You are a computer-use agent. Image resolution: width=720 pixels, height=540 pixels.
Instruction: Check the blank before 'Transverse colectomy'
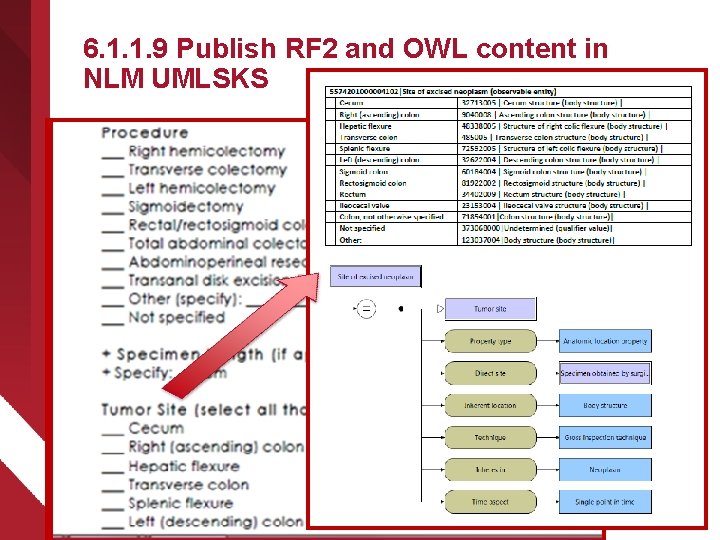pos(113,174)
